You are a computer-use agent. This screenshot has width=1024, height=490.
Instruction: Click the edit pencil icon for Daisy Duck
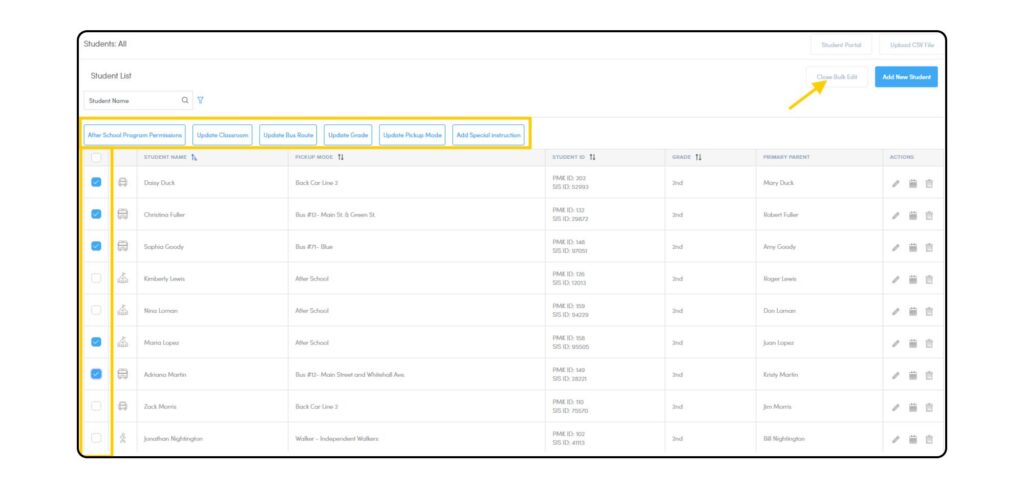coord(896,183)
